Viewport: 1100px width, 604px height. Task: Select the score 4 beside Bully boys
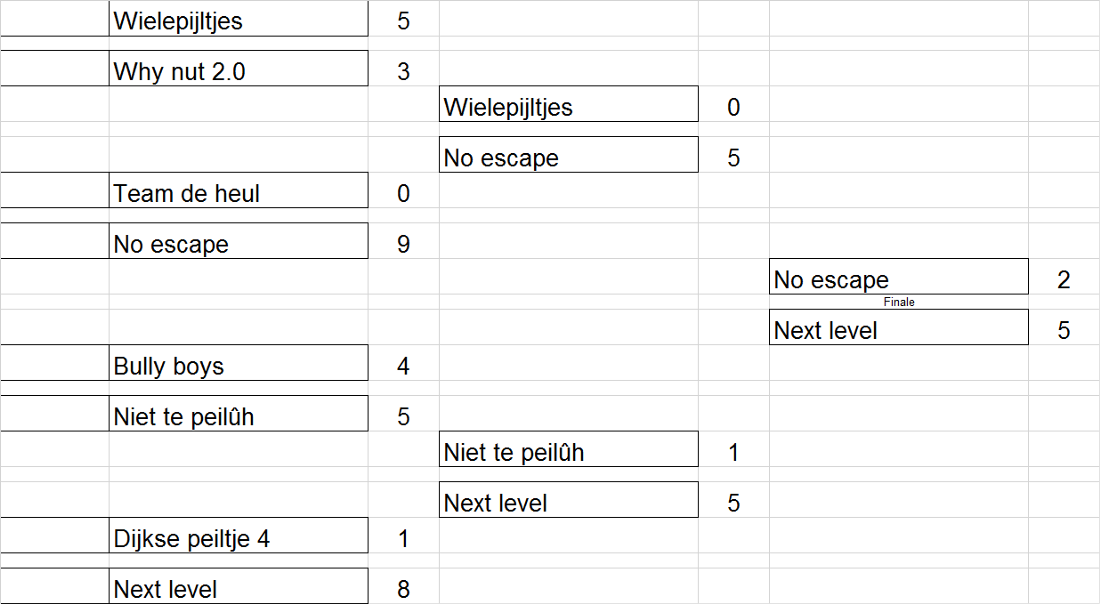pos(403,363)
